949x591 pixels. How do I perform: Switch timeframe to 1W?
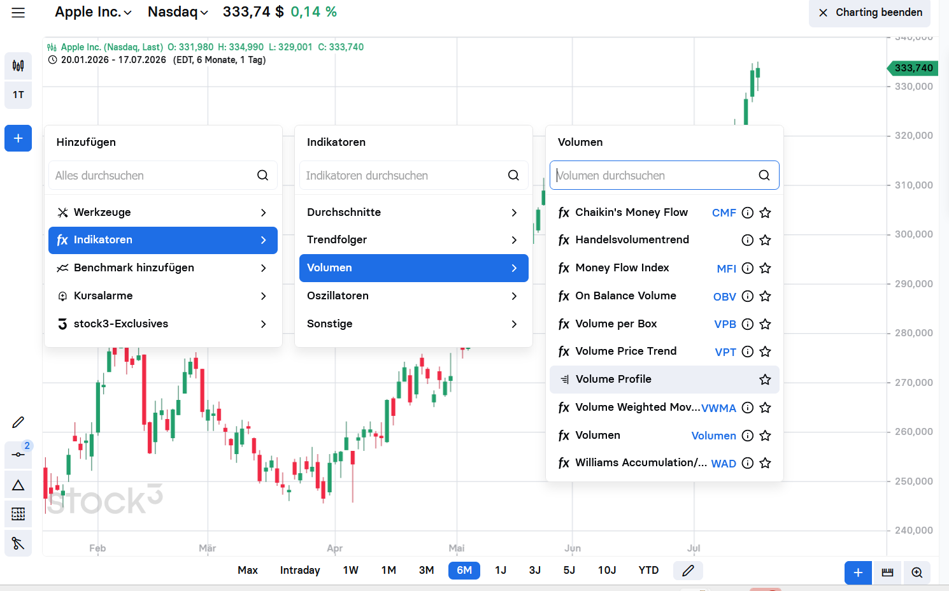[x=350, y=570]
